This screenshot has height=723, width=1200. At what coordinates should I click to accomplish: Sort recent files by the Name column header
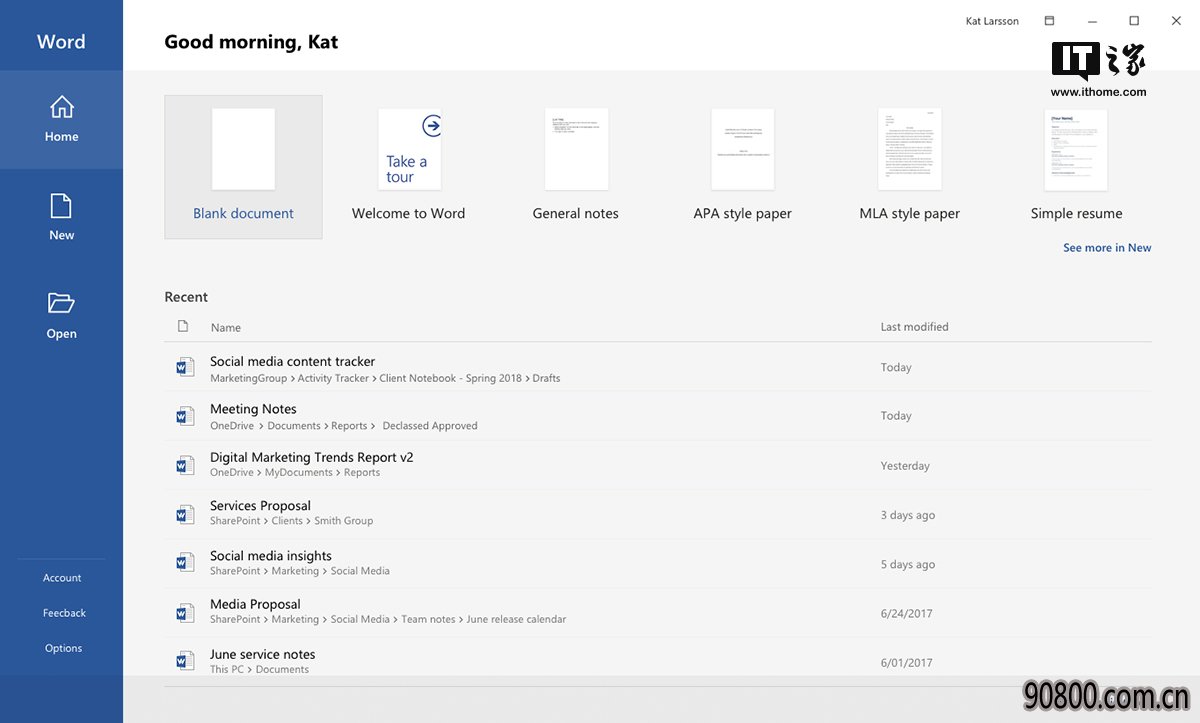[x=226, y=327]
